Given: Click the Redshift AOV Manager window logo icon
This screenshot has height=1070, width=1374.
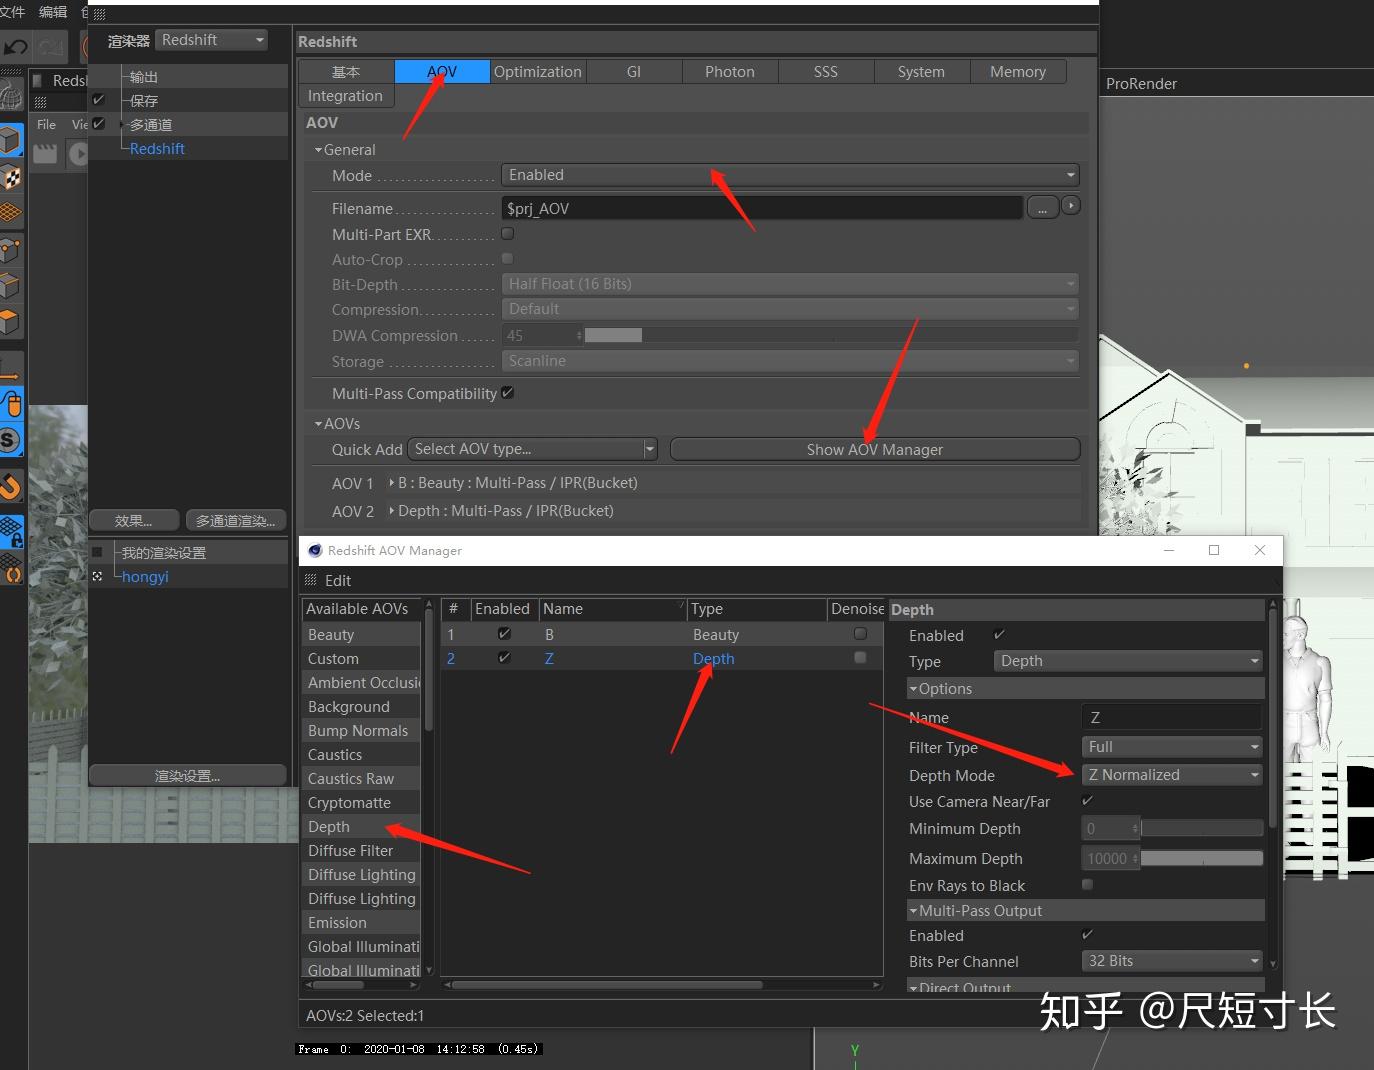Looking at the screenshot, I should point(315,550).
